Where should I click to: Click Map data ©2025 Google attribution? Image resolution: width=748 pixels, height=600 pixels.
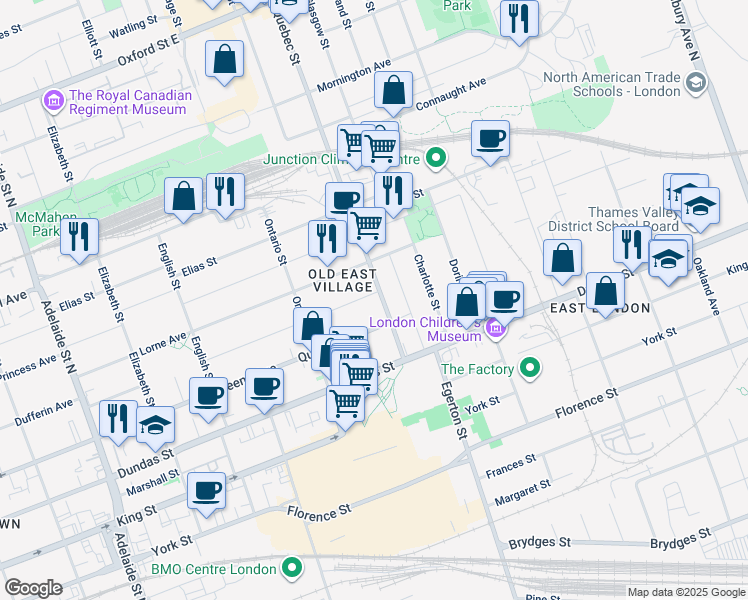pyautogui.click(x=687, y=592)
